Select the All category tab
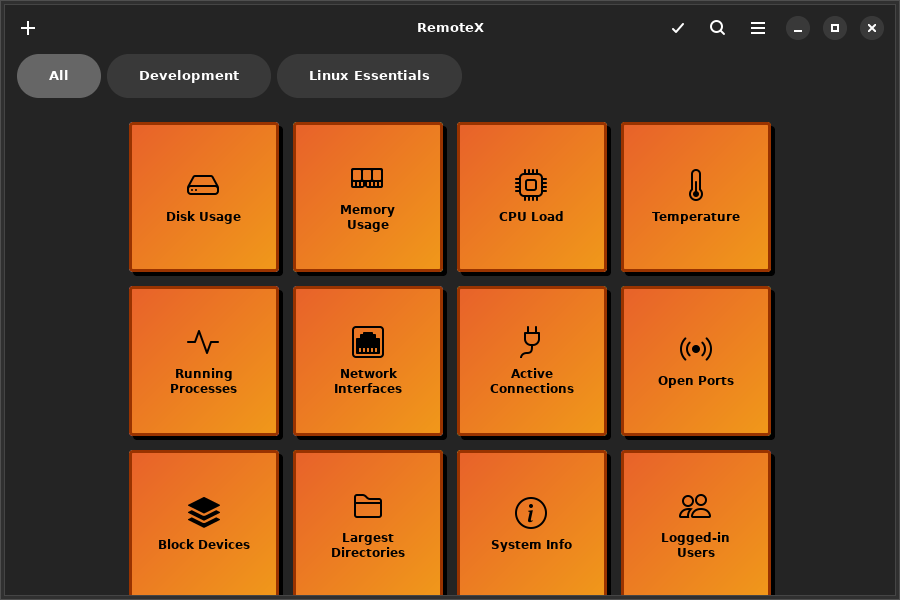900x600 pixels. coord(59,76)
